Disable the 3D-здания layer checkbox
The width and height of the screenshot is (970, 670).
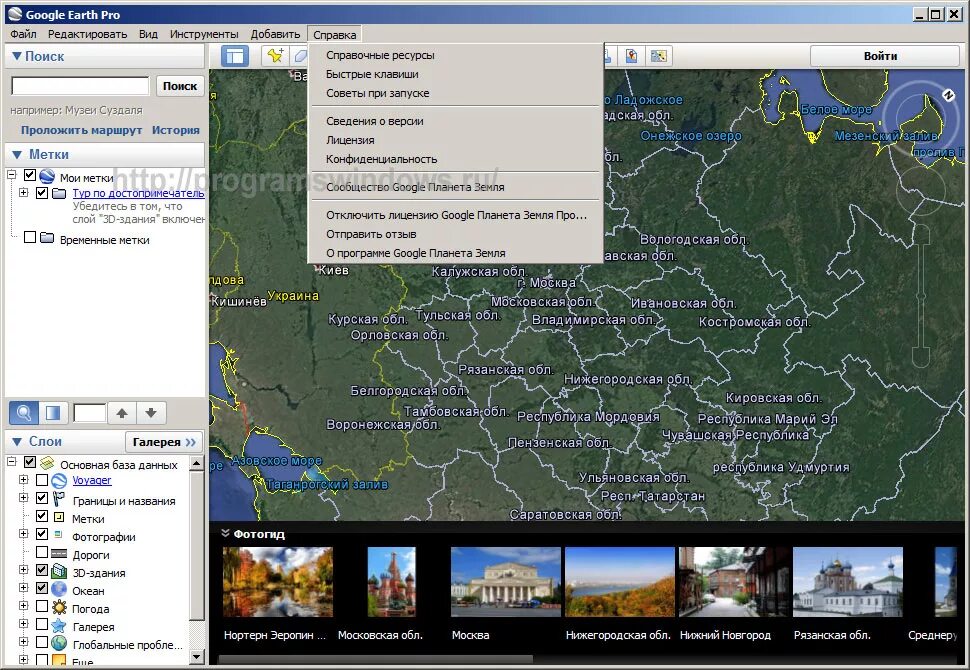click(x=41, y=569)
